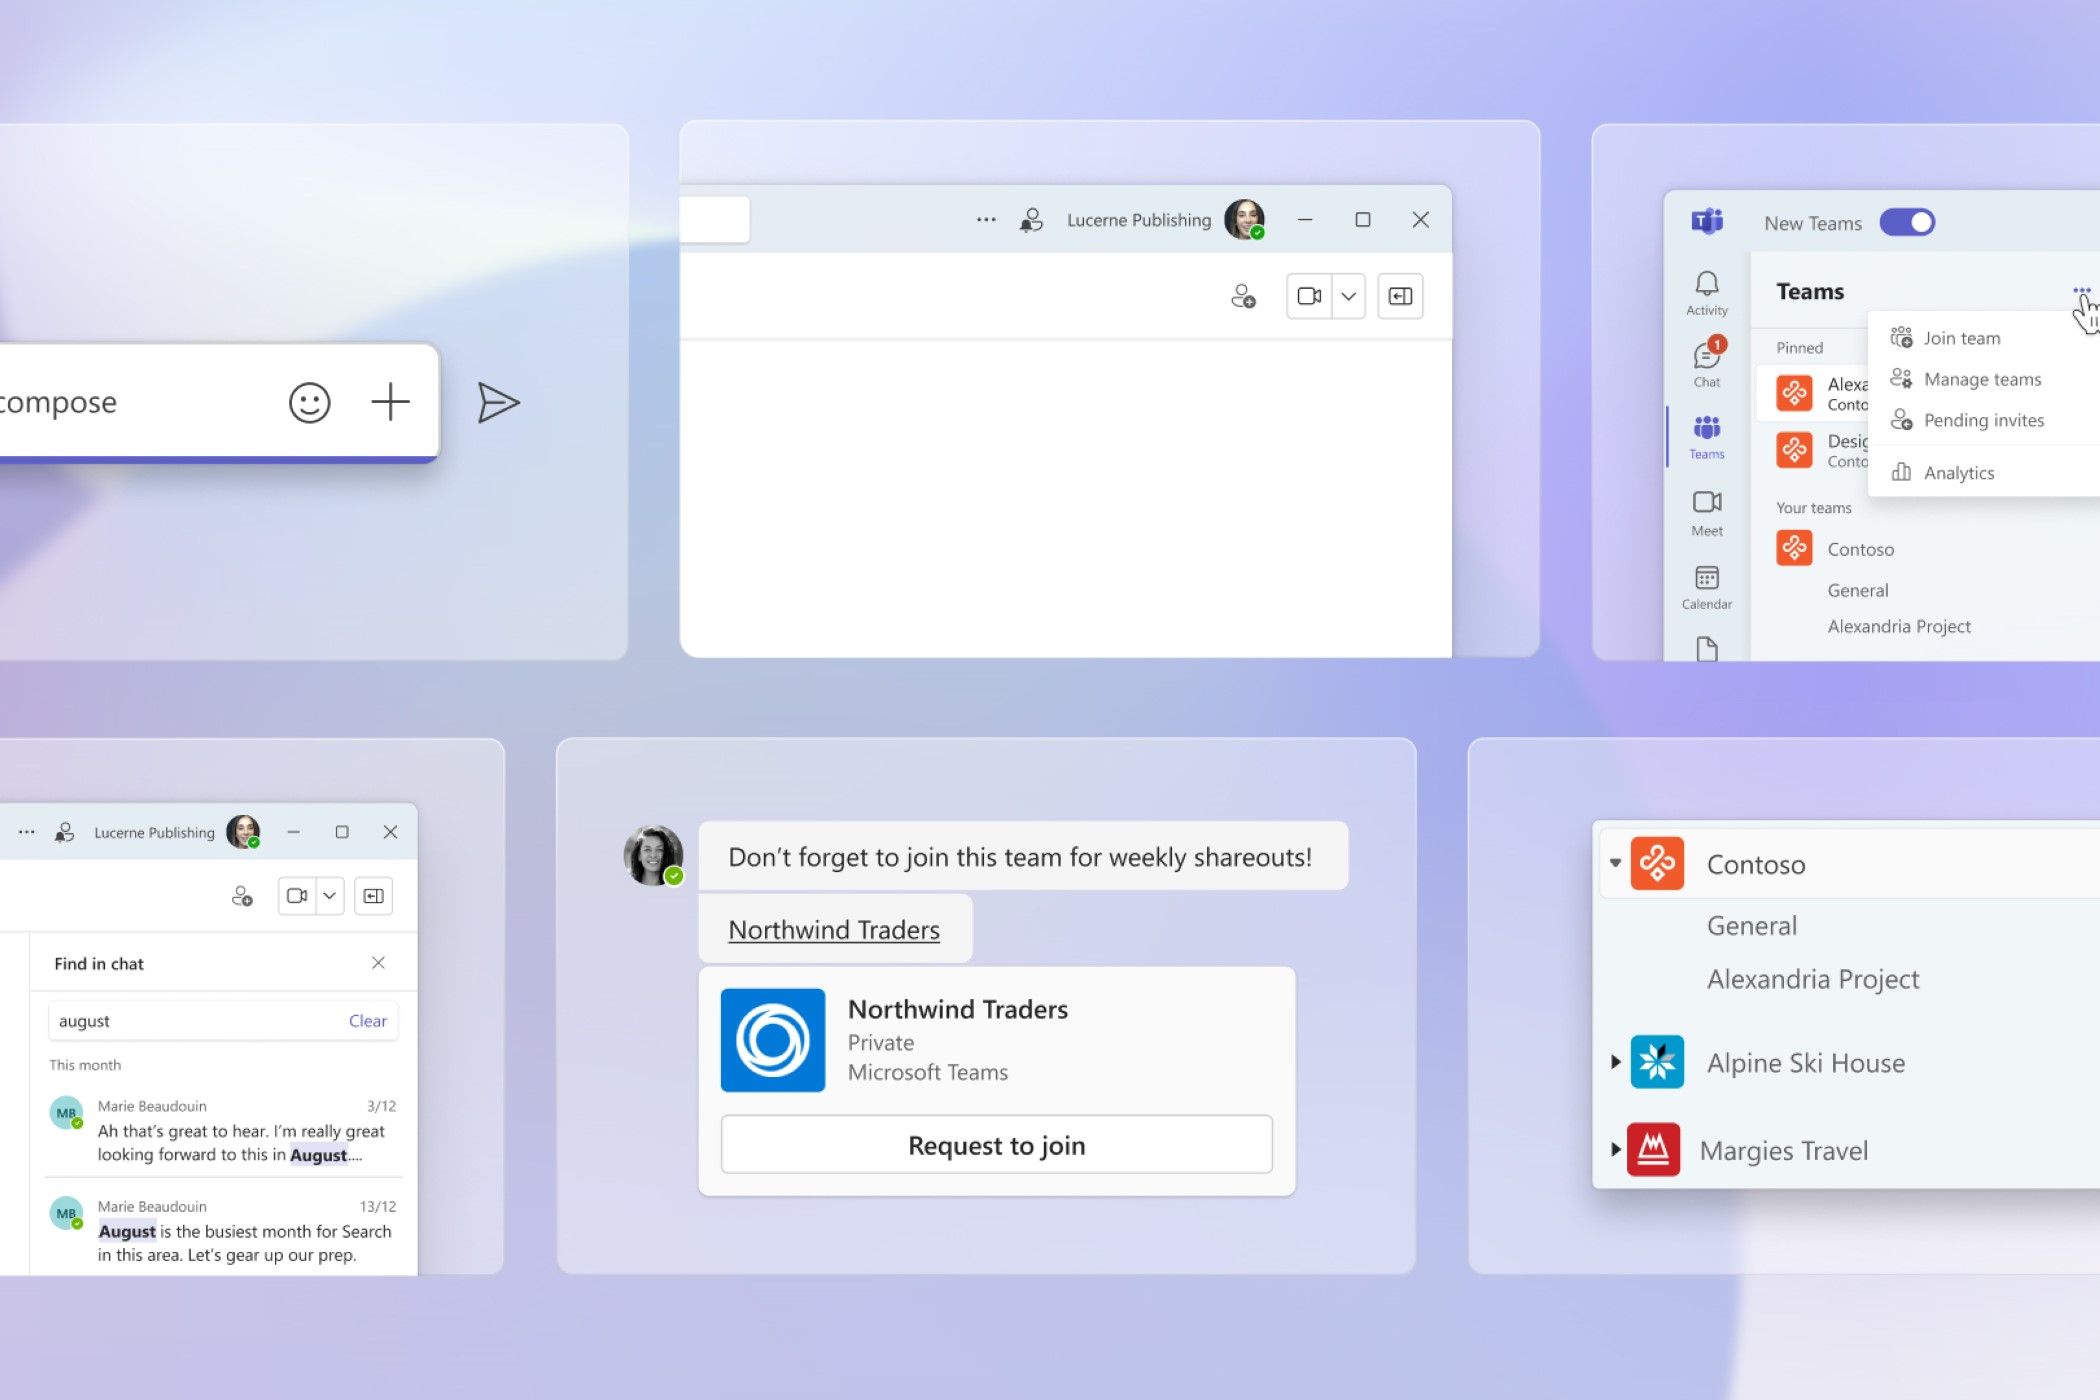This screenshot has width=2100, height=1400.
Task: Select Join team from menu
Action: click(x=1961, y=338)
